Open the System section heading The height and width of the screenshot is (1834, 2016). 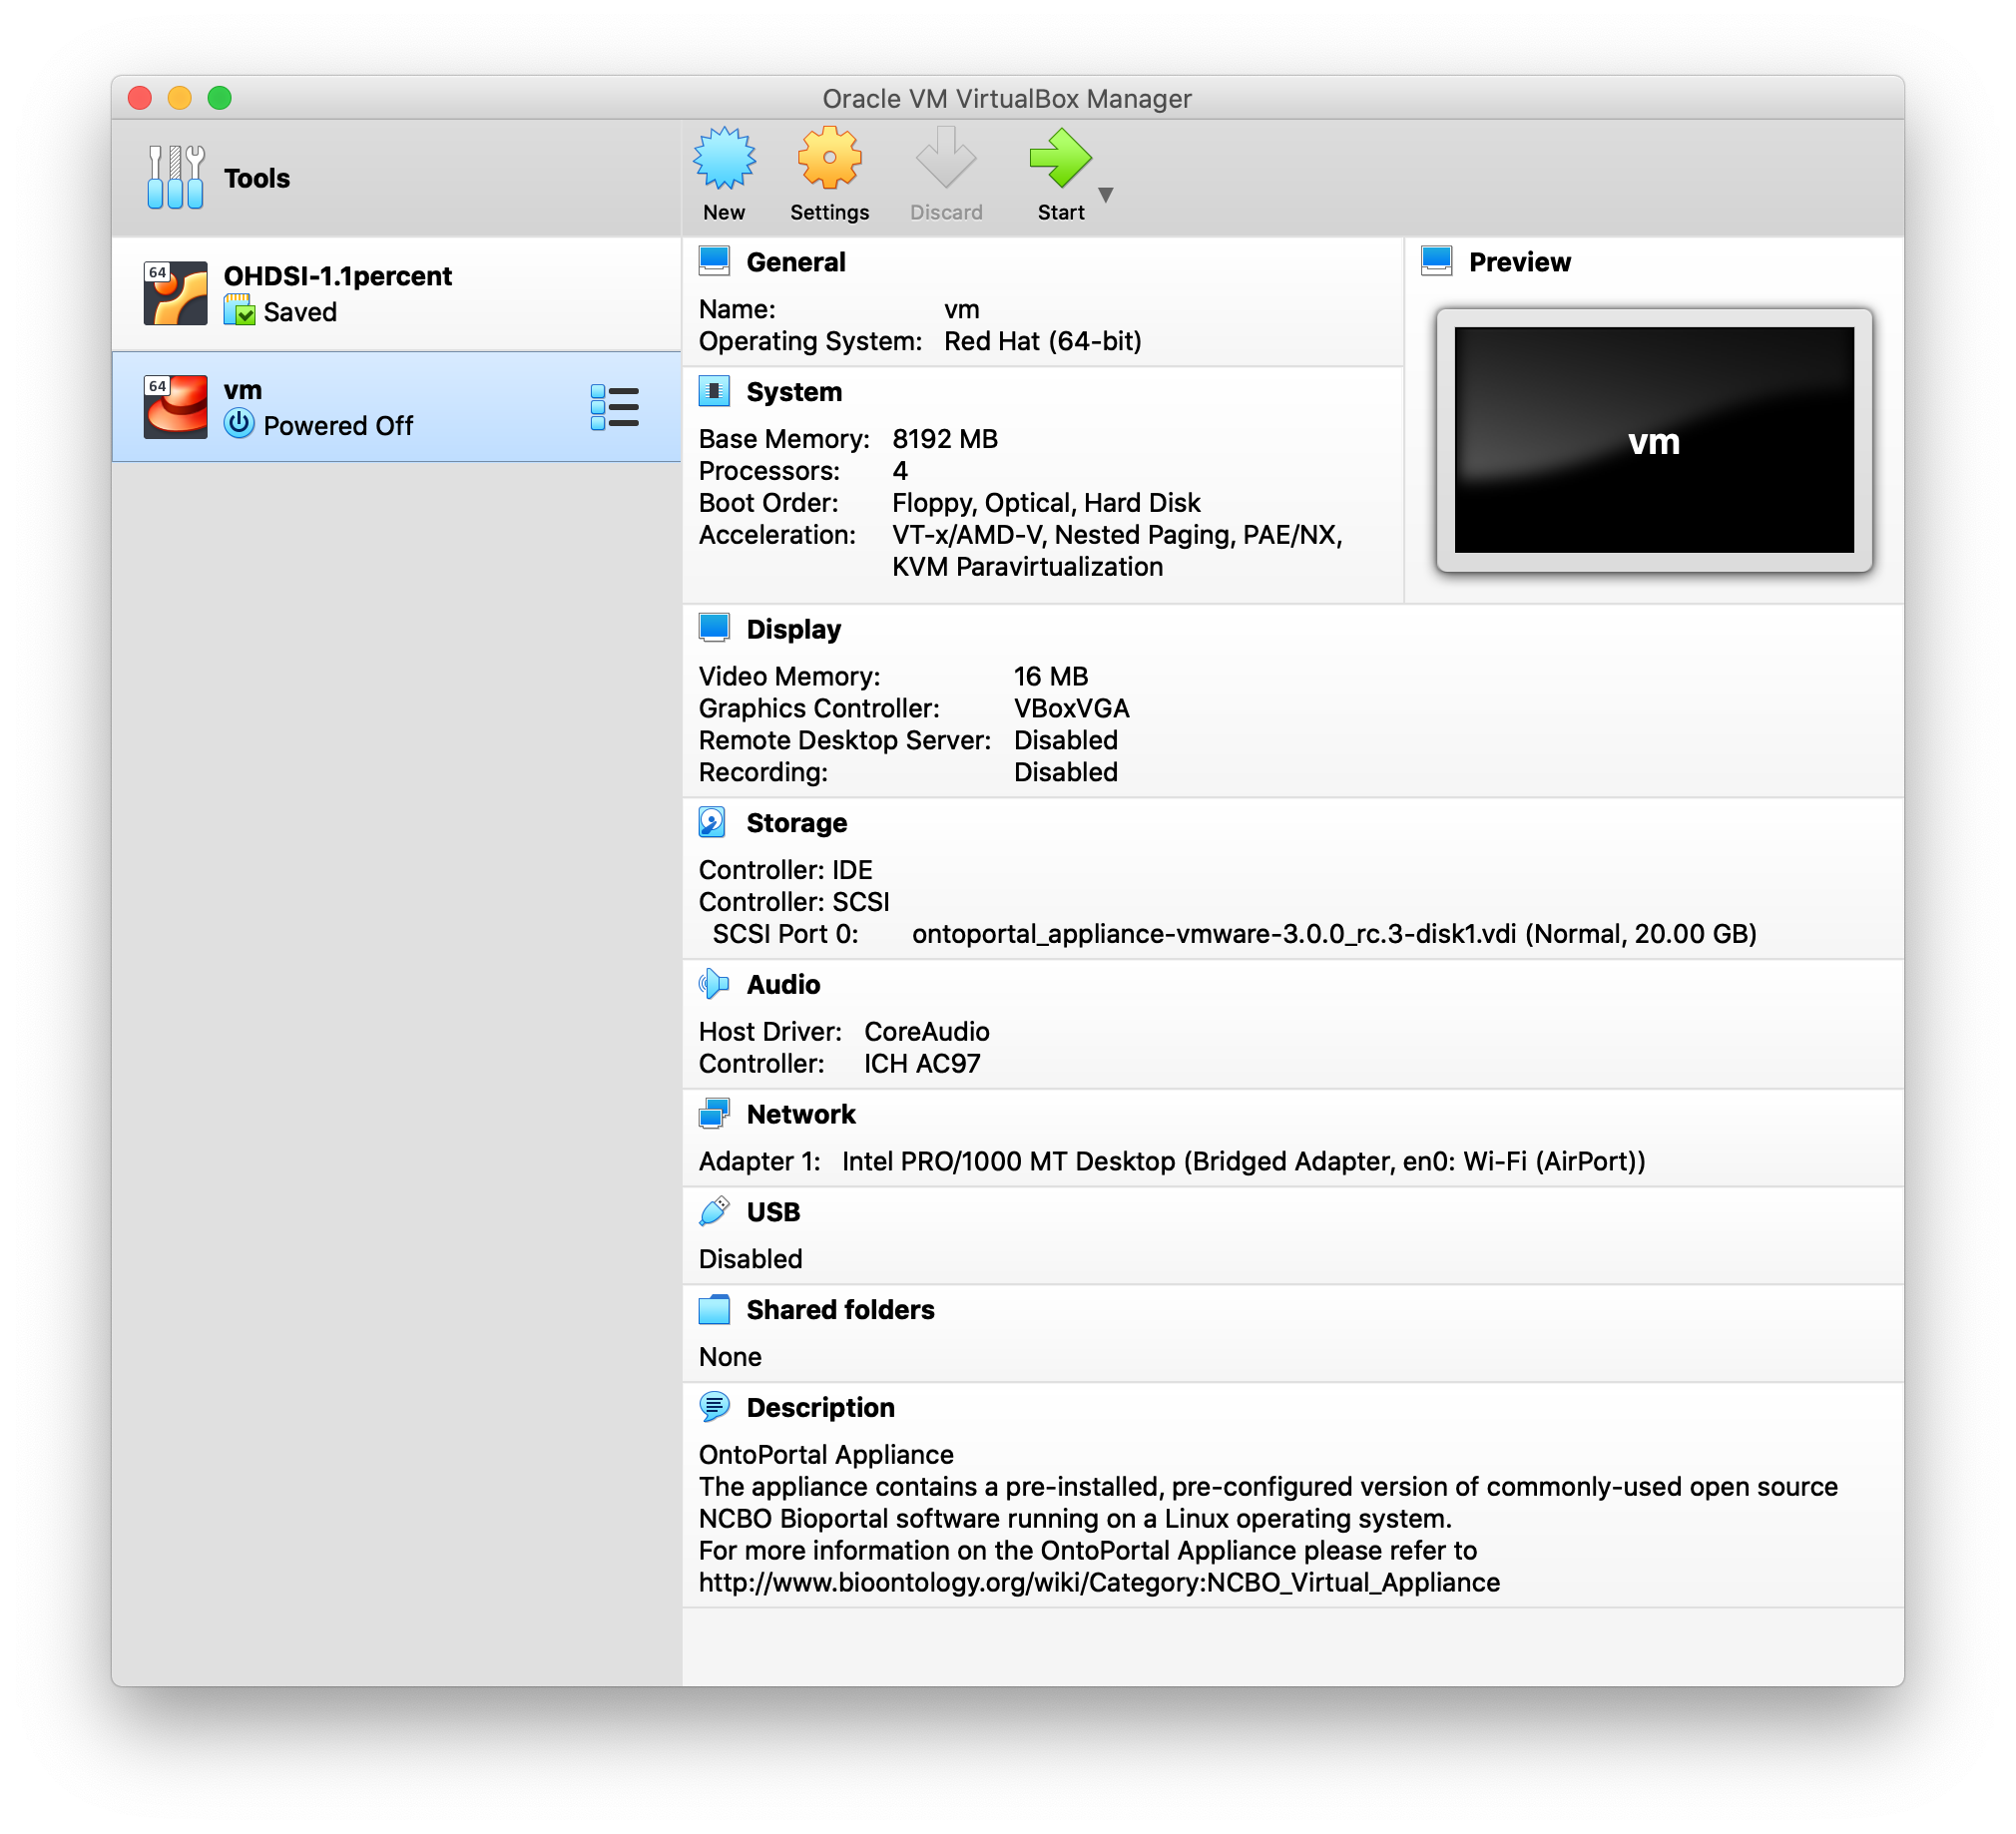pyautogui.click(x=793, y=392)
